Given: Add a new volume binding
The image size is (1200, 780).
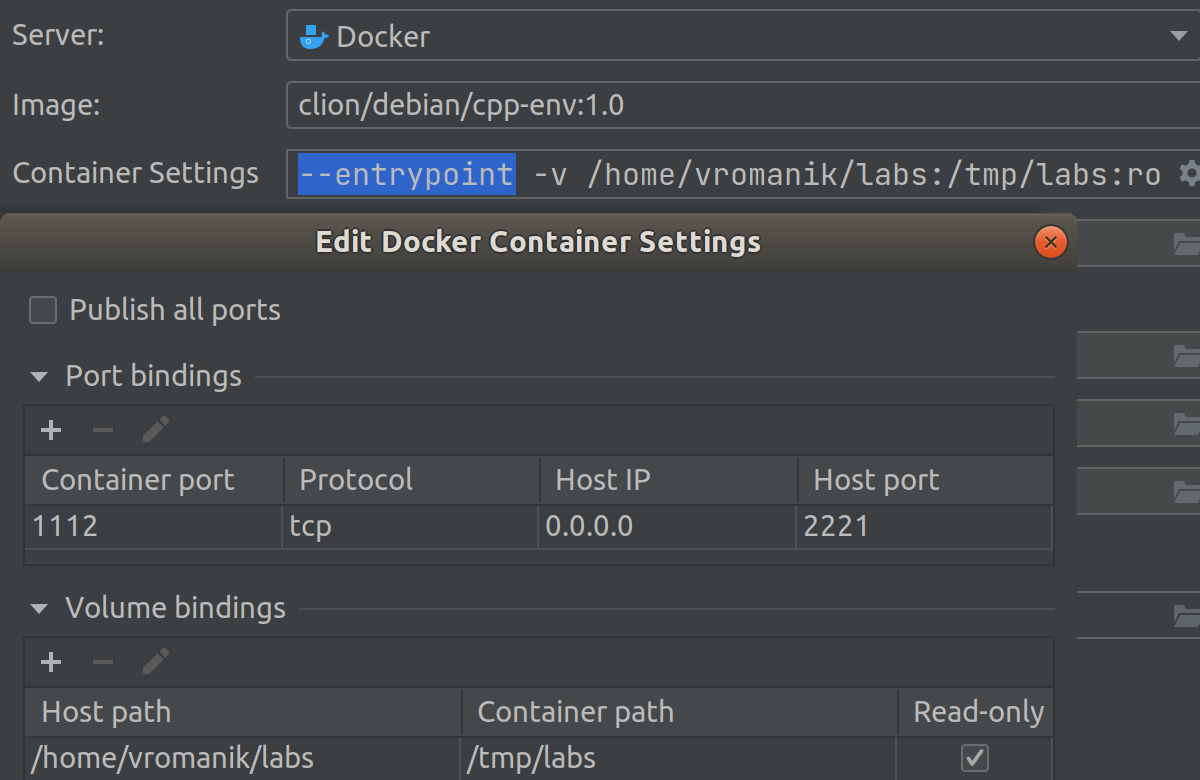Looking at the screenshot, I should 51,662.
